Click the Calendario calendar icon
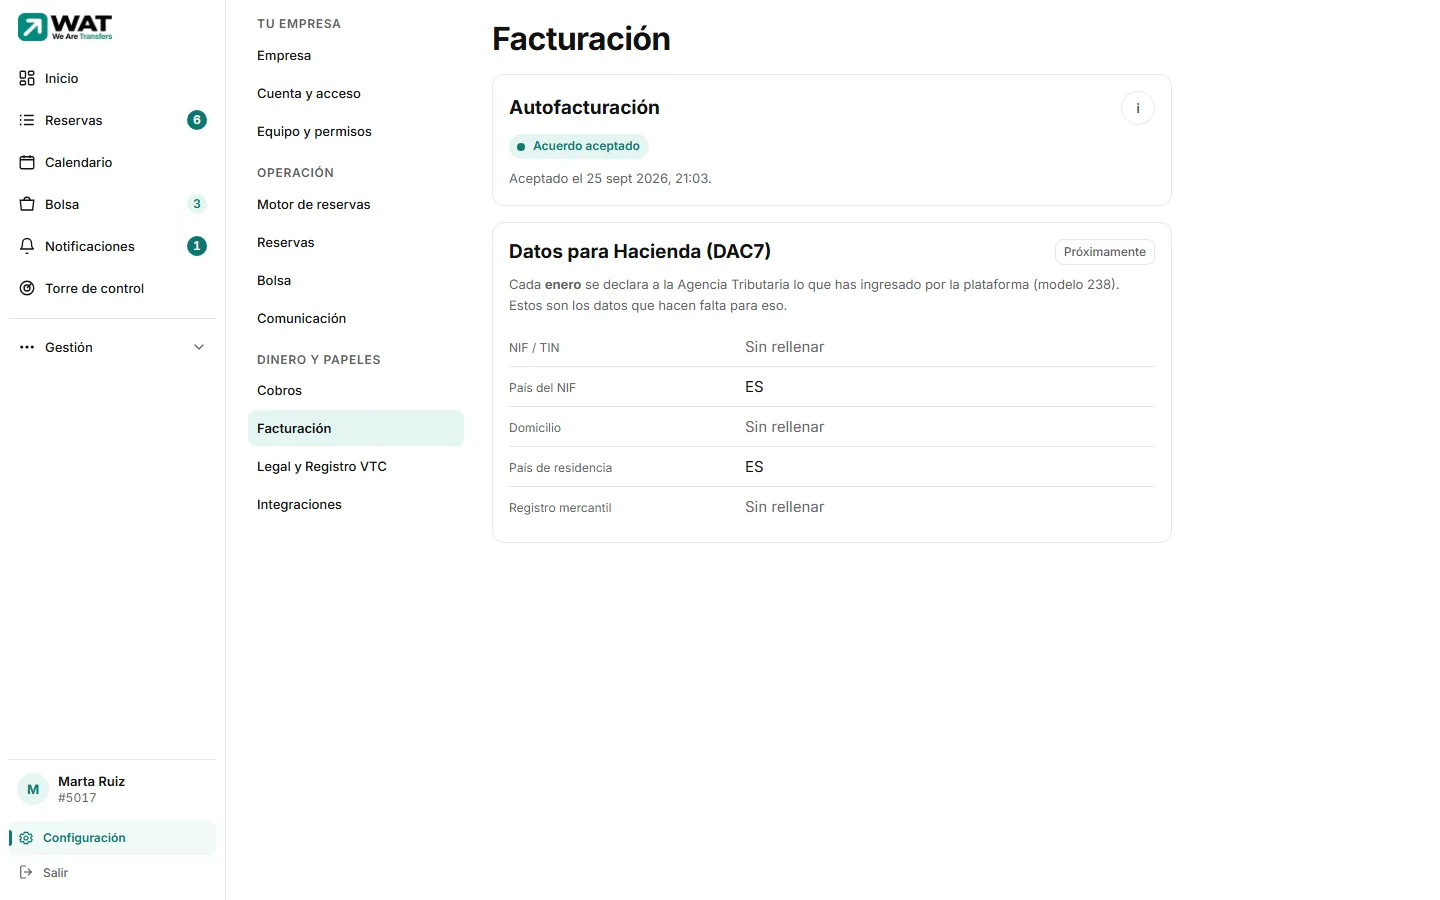1440x900 pixels. coord(27,162)
